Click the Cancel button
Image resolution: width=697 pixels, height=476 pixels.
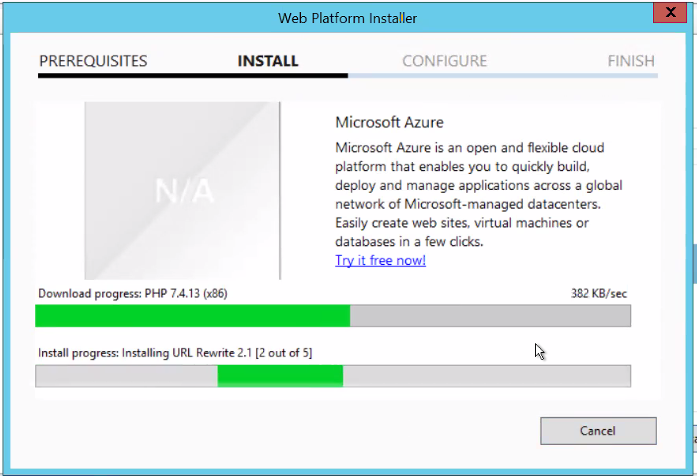click(x=598, y=431)
